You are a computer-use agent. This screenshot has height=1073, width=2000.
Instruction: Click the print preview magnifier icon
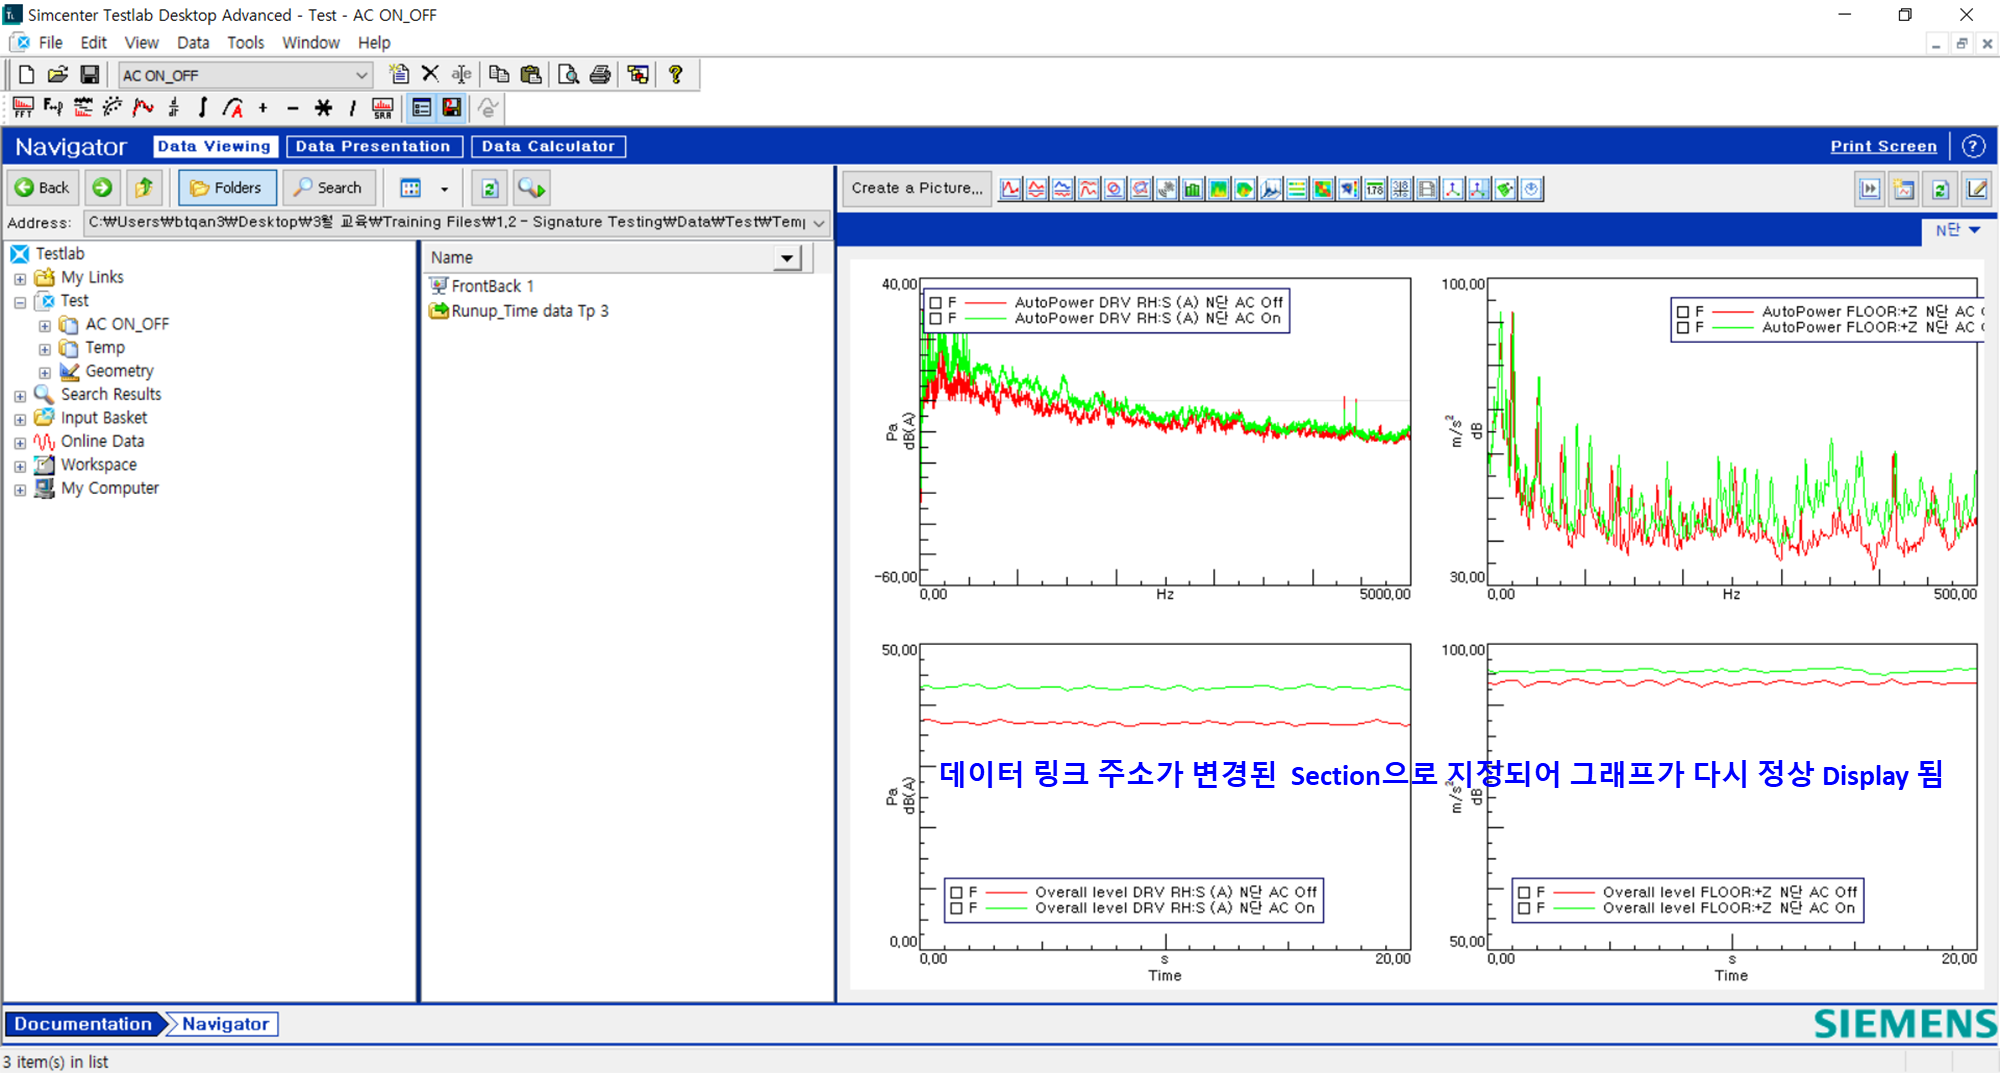pos(568,74)
